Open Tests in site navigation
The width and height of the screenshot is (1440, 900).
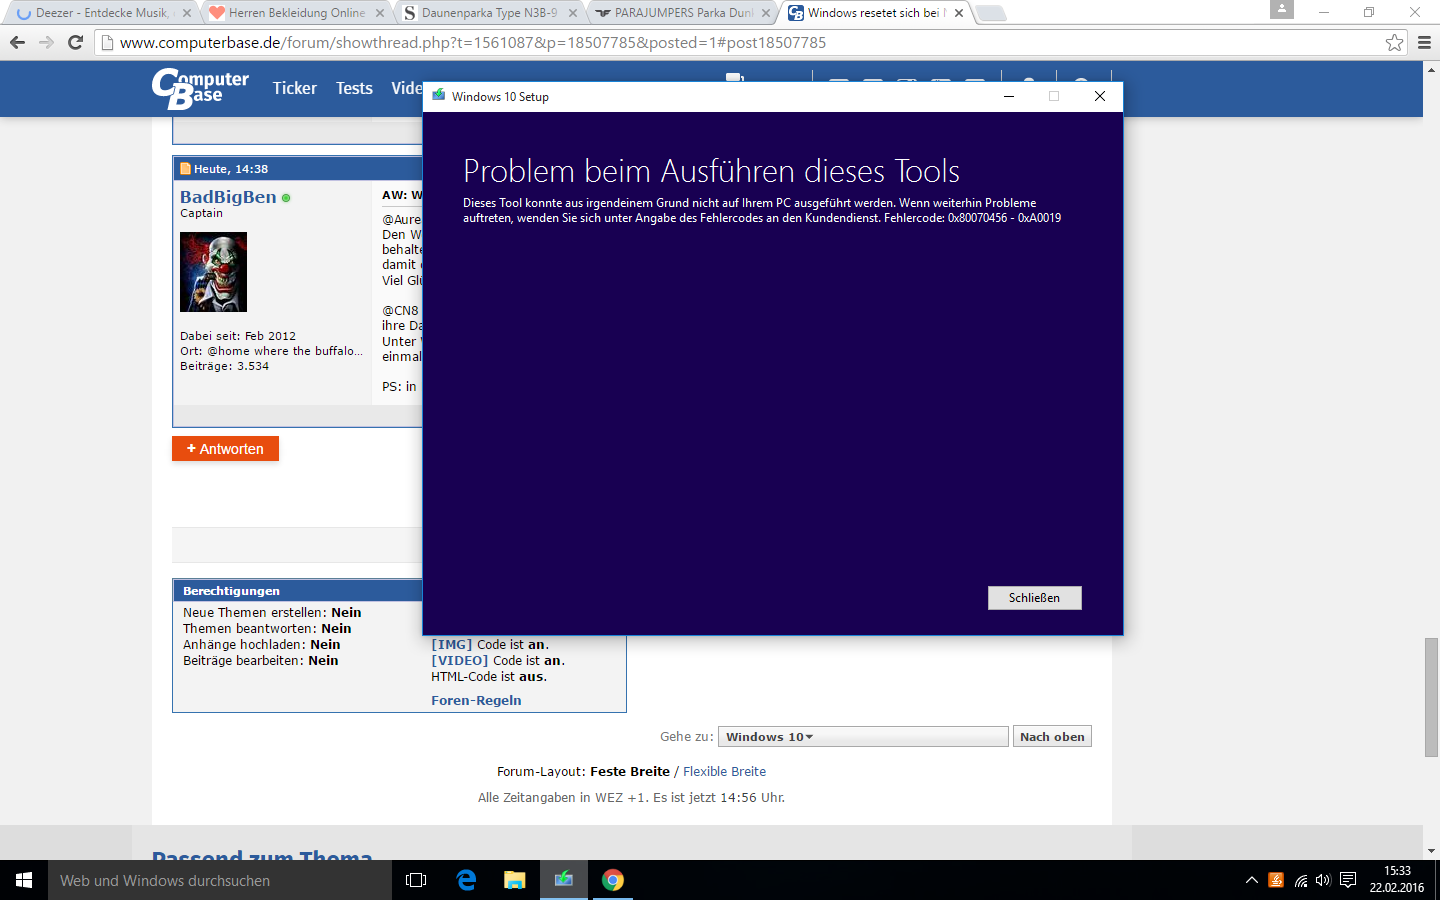pyautogui.click(x=354, y=88)
